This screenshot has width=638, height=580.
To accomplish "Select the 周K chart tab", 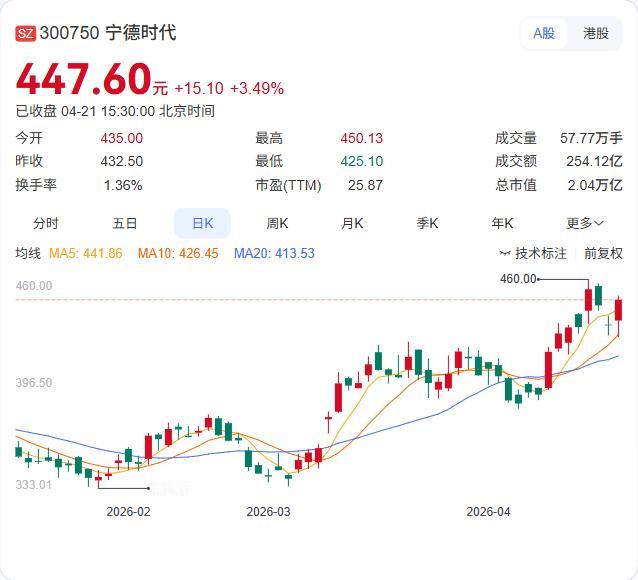I will click(x=277, y=223).
